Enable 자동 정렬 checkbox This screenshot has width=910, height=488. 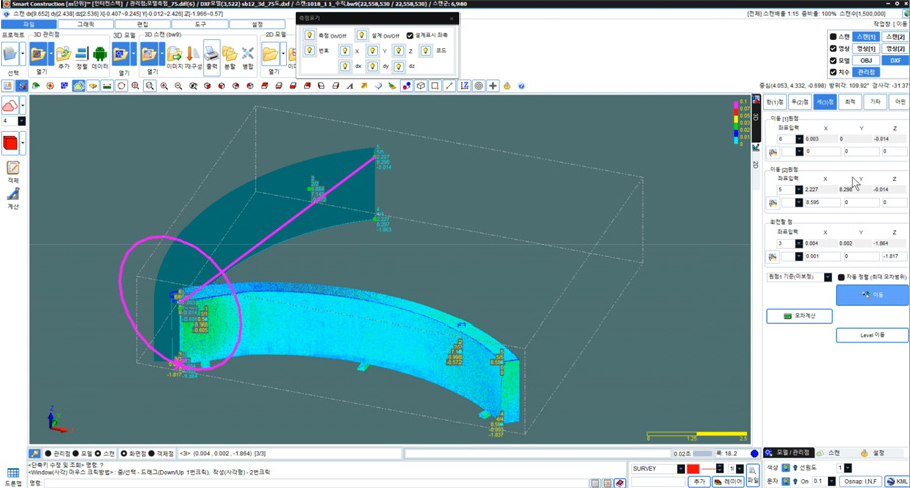pos(841,277)
